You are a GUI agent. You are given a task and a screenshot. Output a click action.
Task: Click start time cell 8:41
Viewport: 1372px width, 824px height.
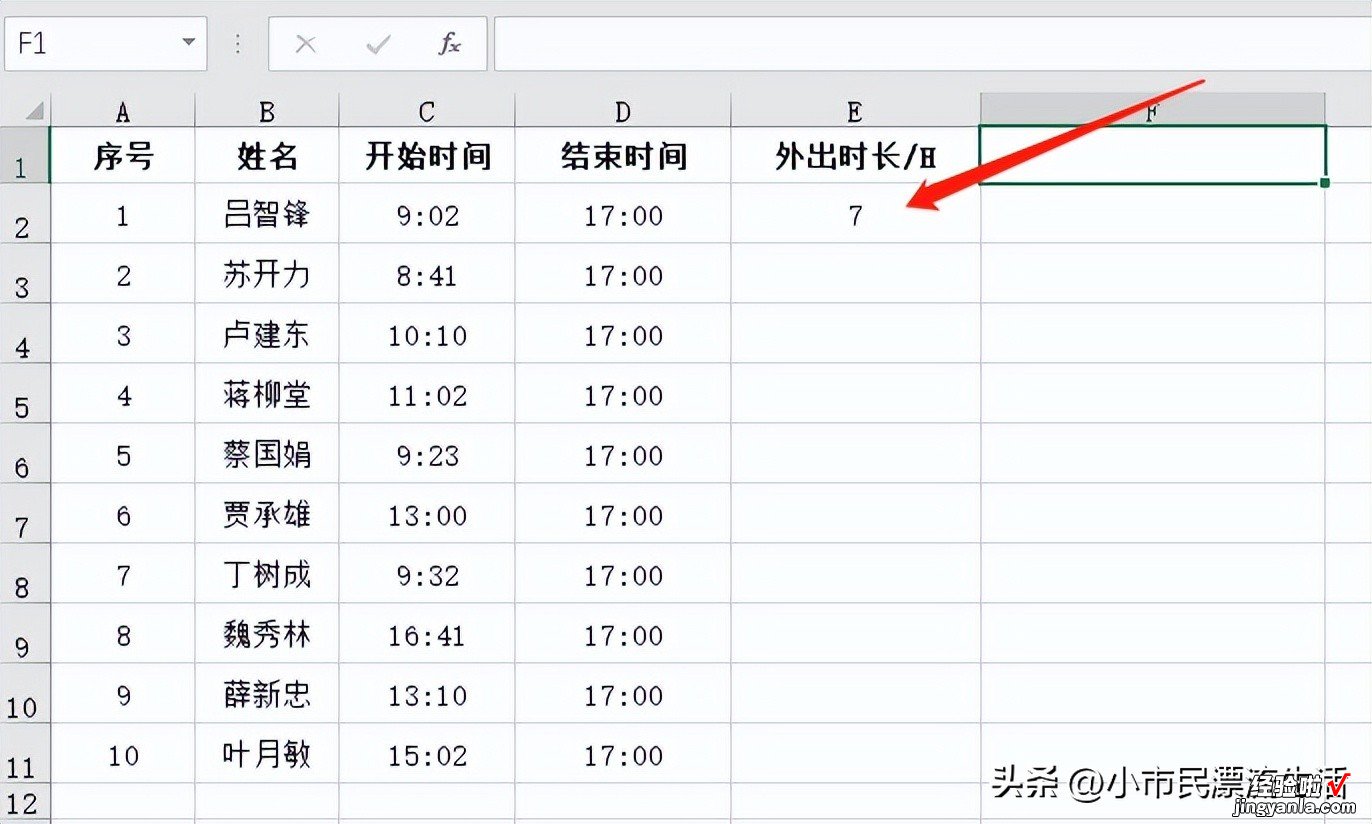(427, 274)
